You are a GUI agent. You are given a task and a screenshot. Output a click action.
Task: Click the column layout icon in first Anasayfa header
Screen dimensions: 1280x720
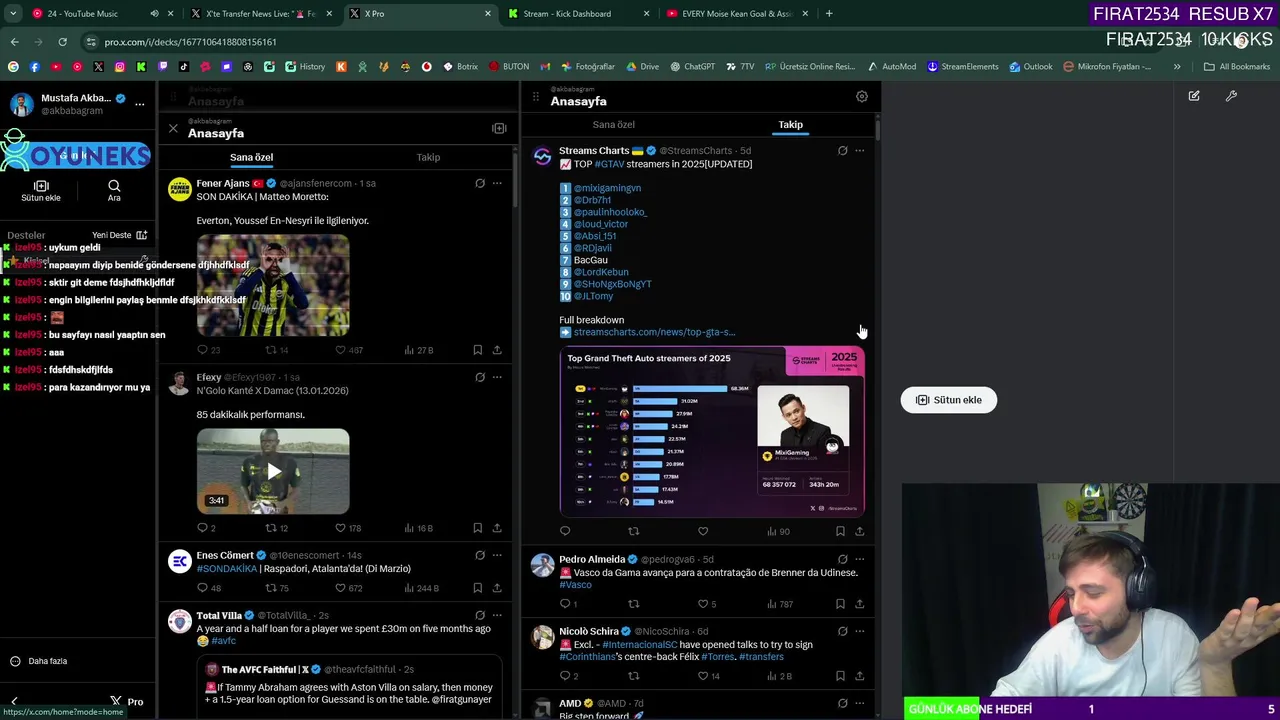(x=499, y=128)
